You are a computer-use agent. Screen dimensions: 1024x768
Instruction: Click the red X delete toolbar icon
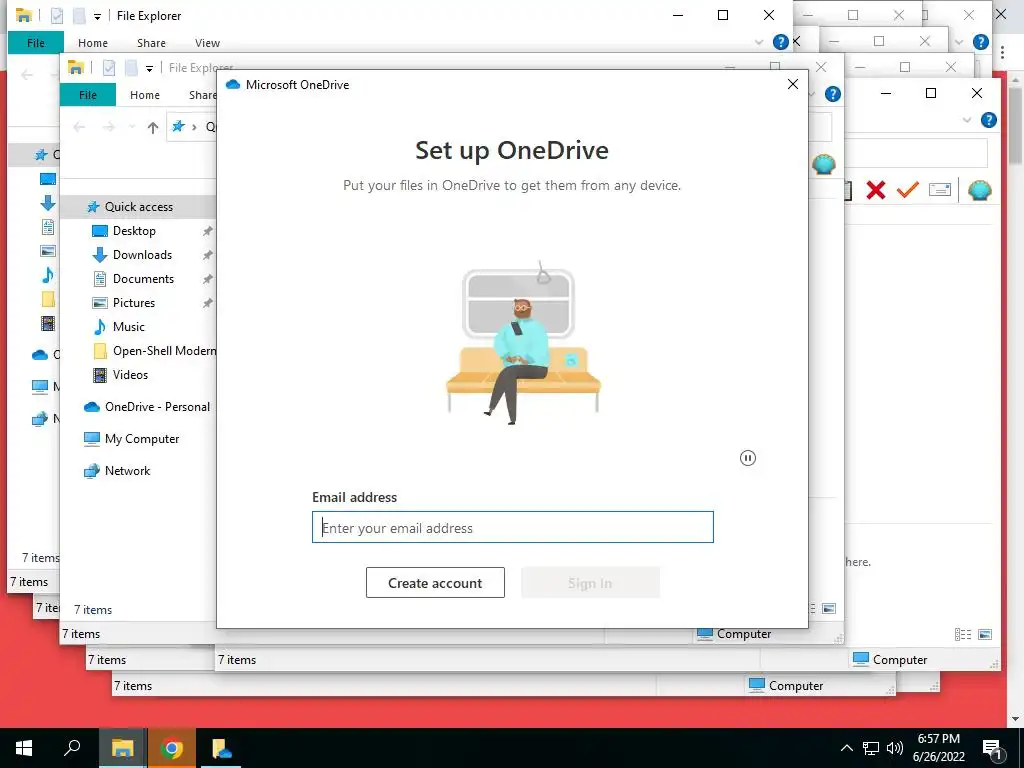click(x=876, y=190)
